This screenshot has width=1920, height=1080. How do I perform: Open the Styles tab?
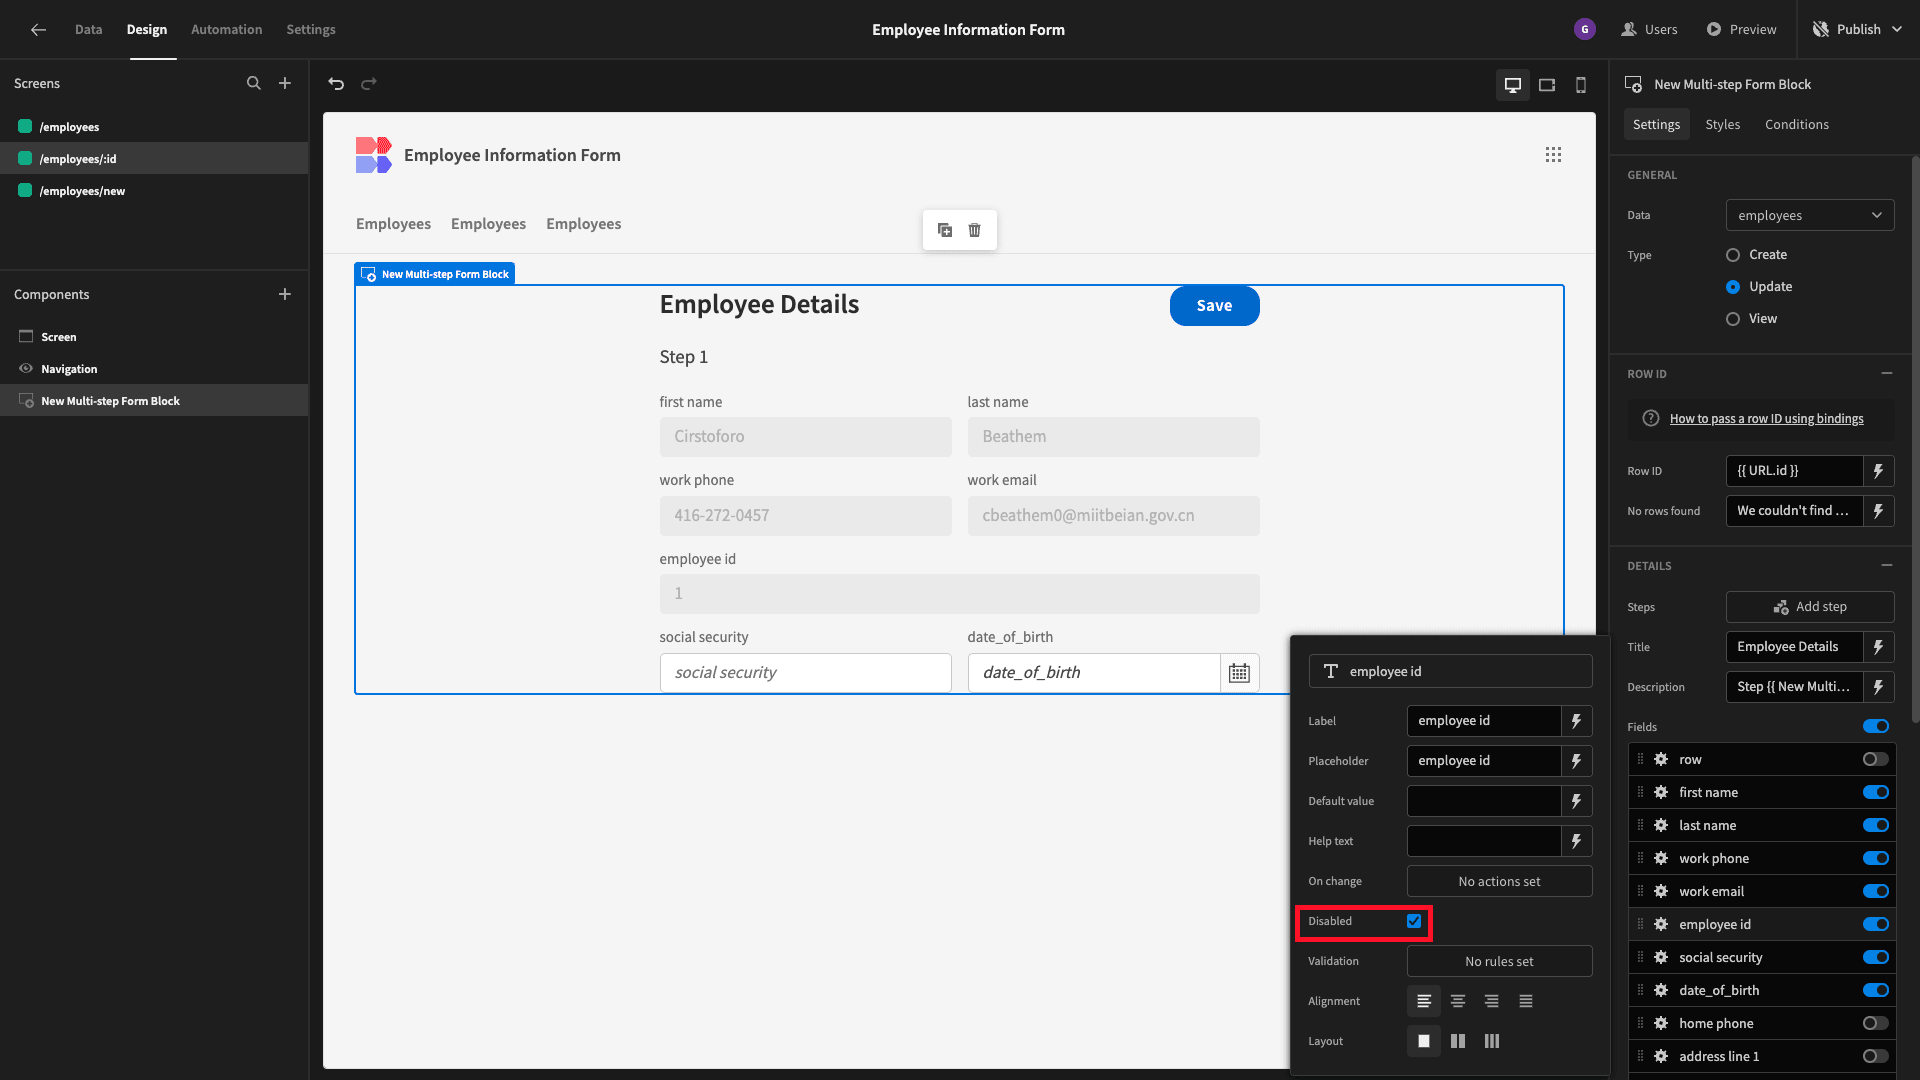[x=1723, y=125]
